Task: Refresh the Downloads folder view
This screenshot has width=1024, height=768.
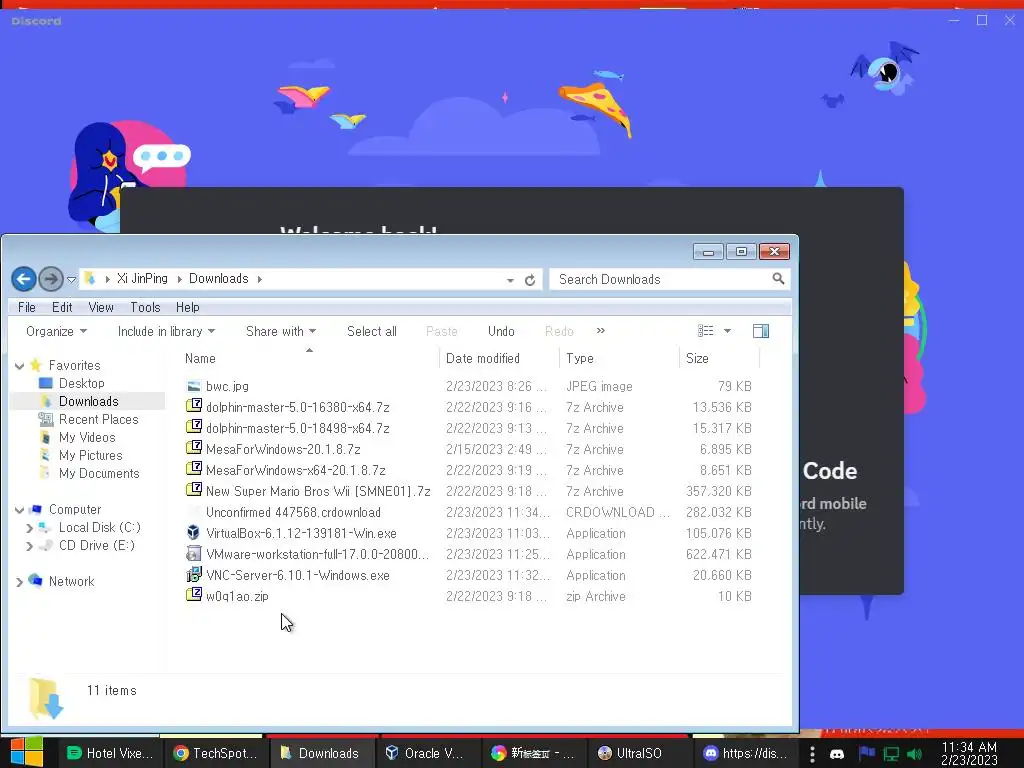Action: tap(530, 280)
